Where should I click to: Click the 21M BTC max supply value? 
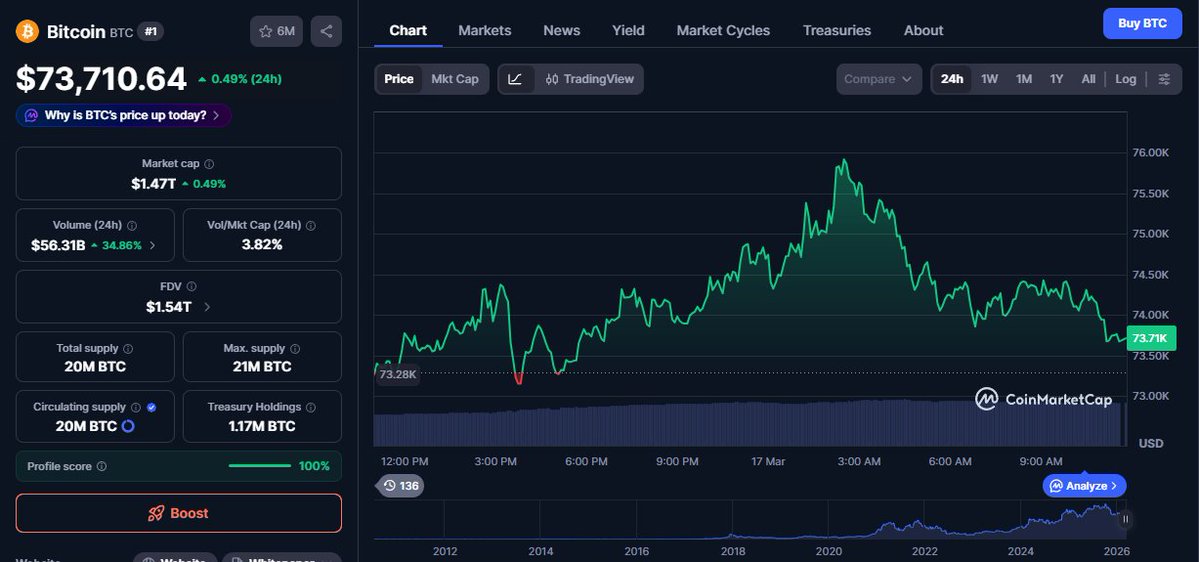pyautogui.click(x=262, y=367)
